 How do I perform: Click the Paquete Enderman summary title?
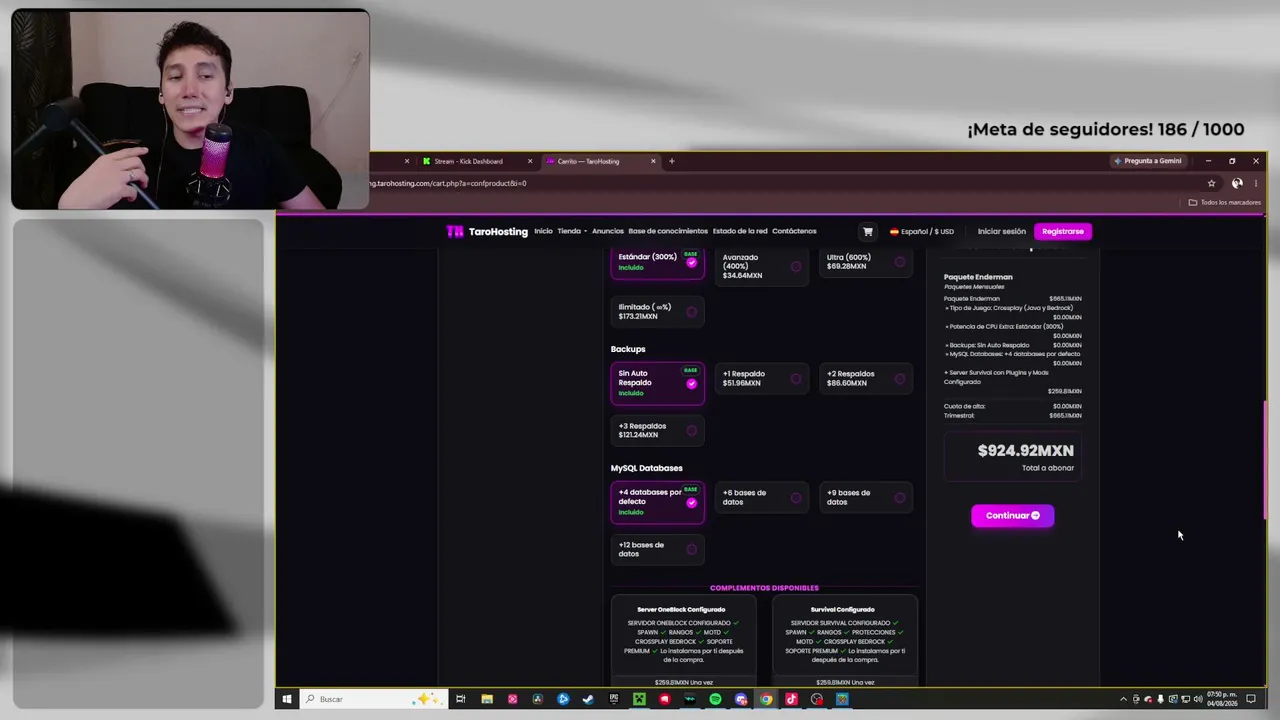(978, 277)
